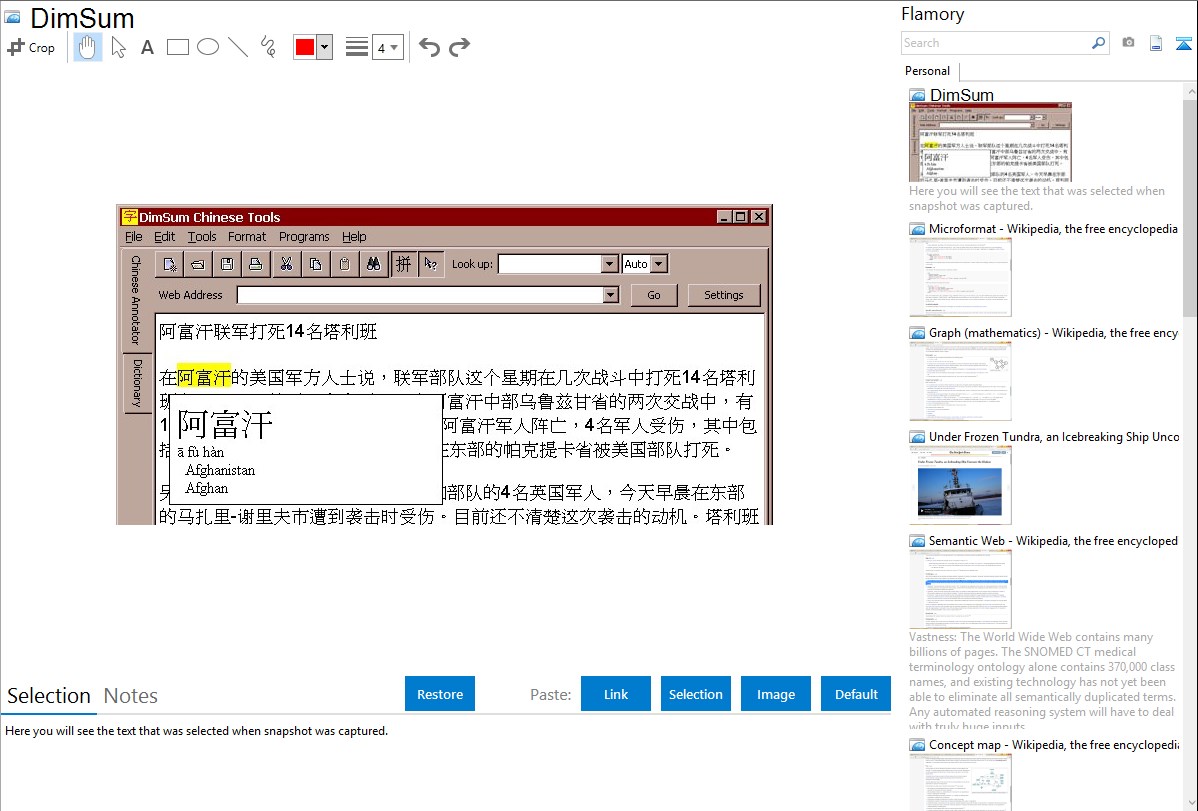Open the Help menu in DimSum
The image size is (1198, 811).
pos(354,237)
